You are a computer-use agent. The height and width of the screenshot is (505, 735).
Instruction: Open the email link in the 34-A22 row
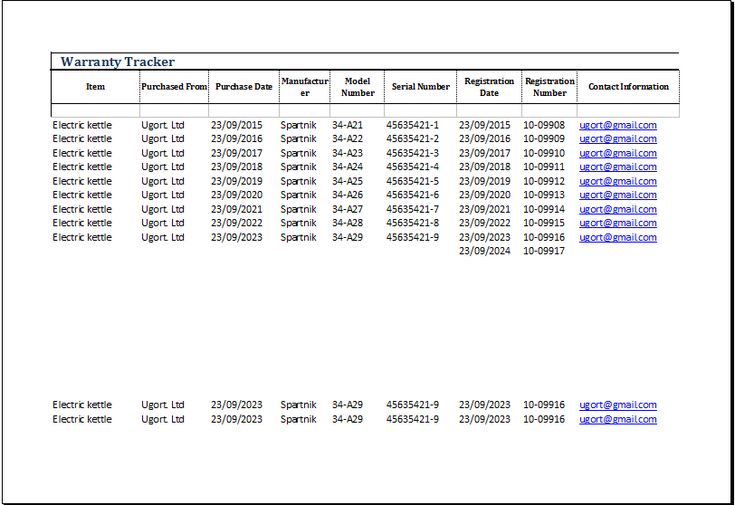point(618,139)
